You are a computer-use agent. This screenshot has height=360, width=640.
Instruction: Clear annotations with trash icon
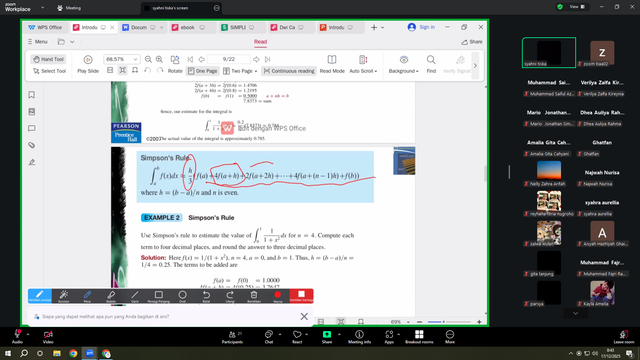(x=254, y=296)
